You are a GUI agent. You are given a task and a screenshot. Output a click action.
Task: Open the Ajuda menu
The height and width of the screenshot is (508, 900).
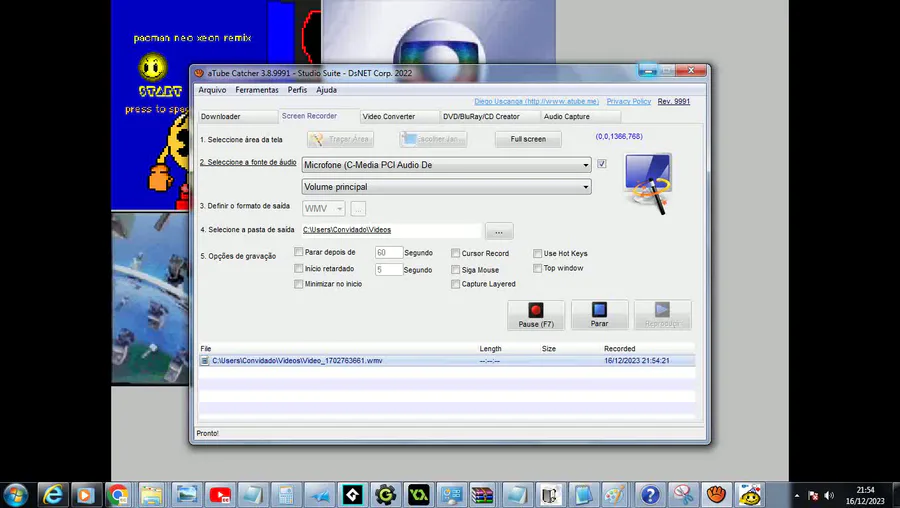point(327,90)
